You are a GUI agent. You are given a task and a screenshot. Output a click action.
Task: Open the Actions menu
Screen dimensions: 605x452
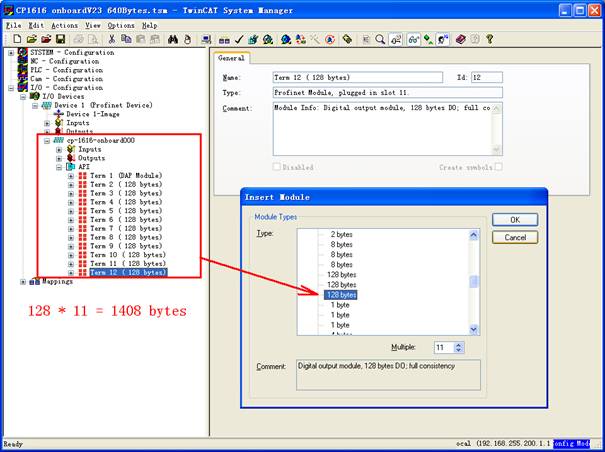coord(64,25)
